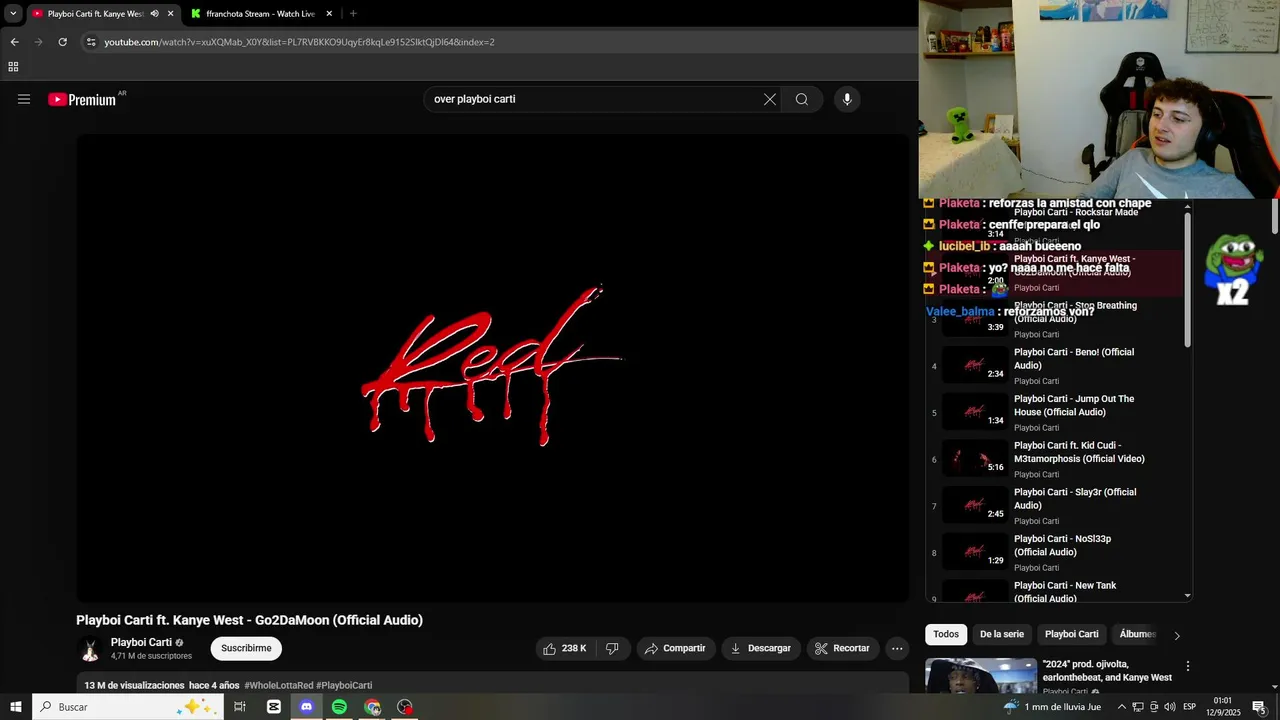Viewport: 1280px width, 720px height.
Task: Click the Windows Buscar search box
Action: coord(126,707)
